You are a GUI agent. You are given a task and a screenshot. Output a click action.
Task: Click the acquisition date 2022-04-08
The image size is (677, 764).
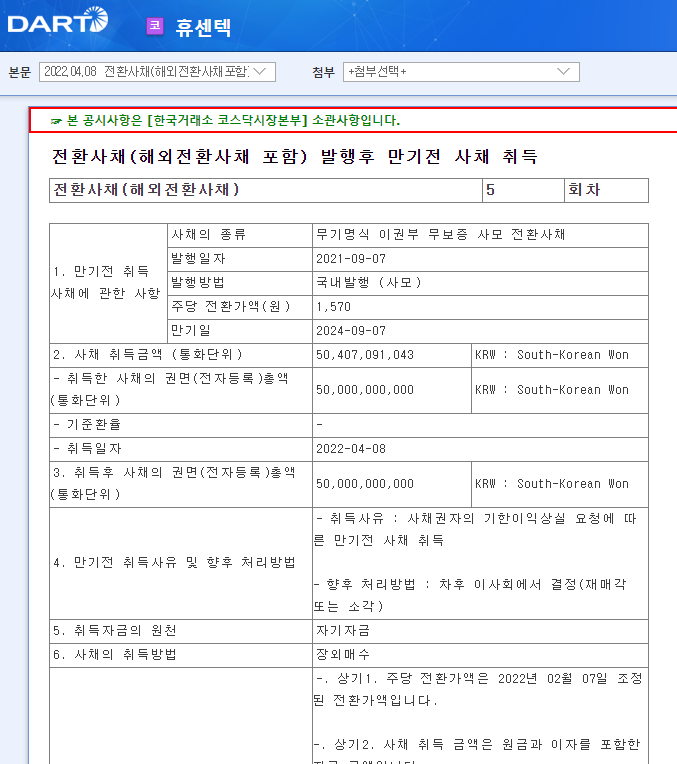click(351, 449)
